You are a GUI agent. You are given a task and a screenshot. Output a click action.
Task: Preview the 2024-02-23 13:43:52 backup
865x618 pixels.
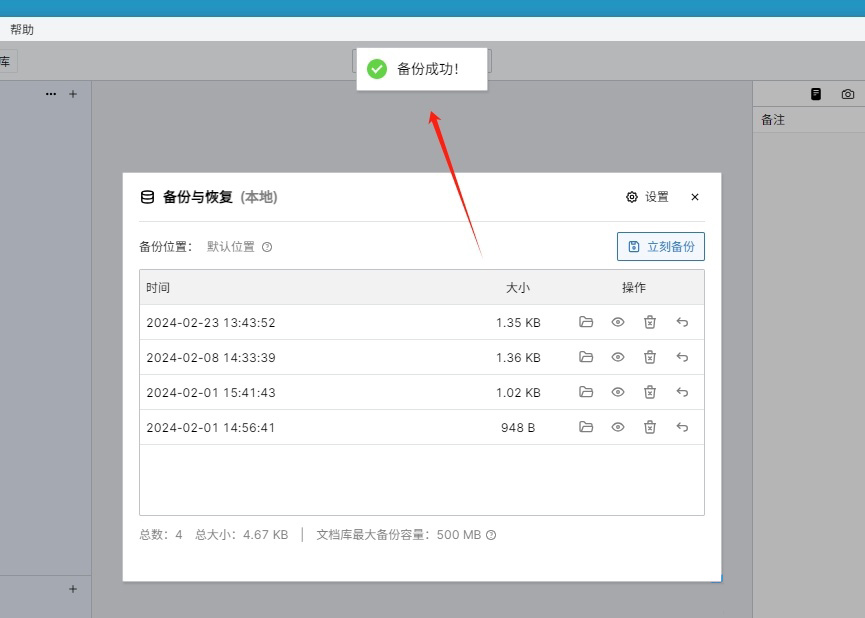click(x=618, y=322)
